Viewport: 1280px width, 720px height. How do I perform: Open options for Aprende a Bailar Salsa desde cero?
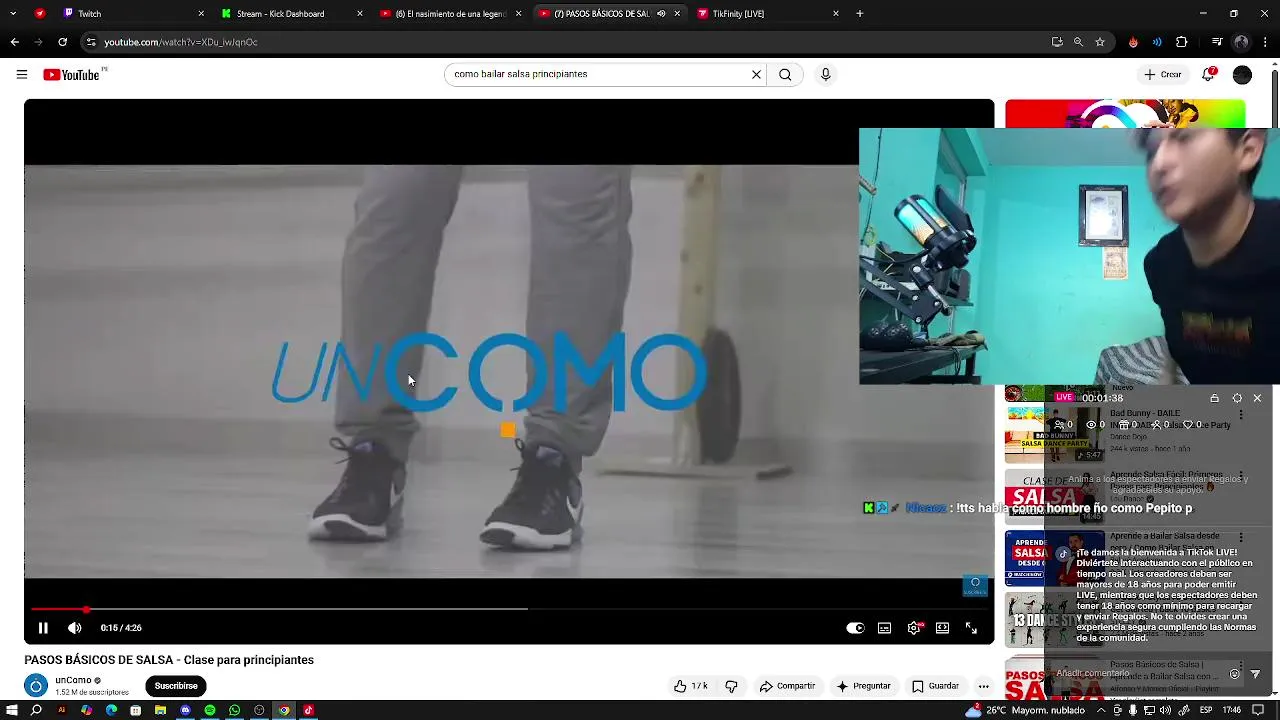[1241, 538]
